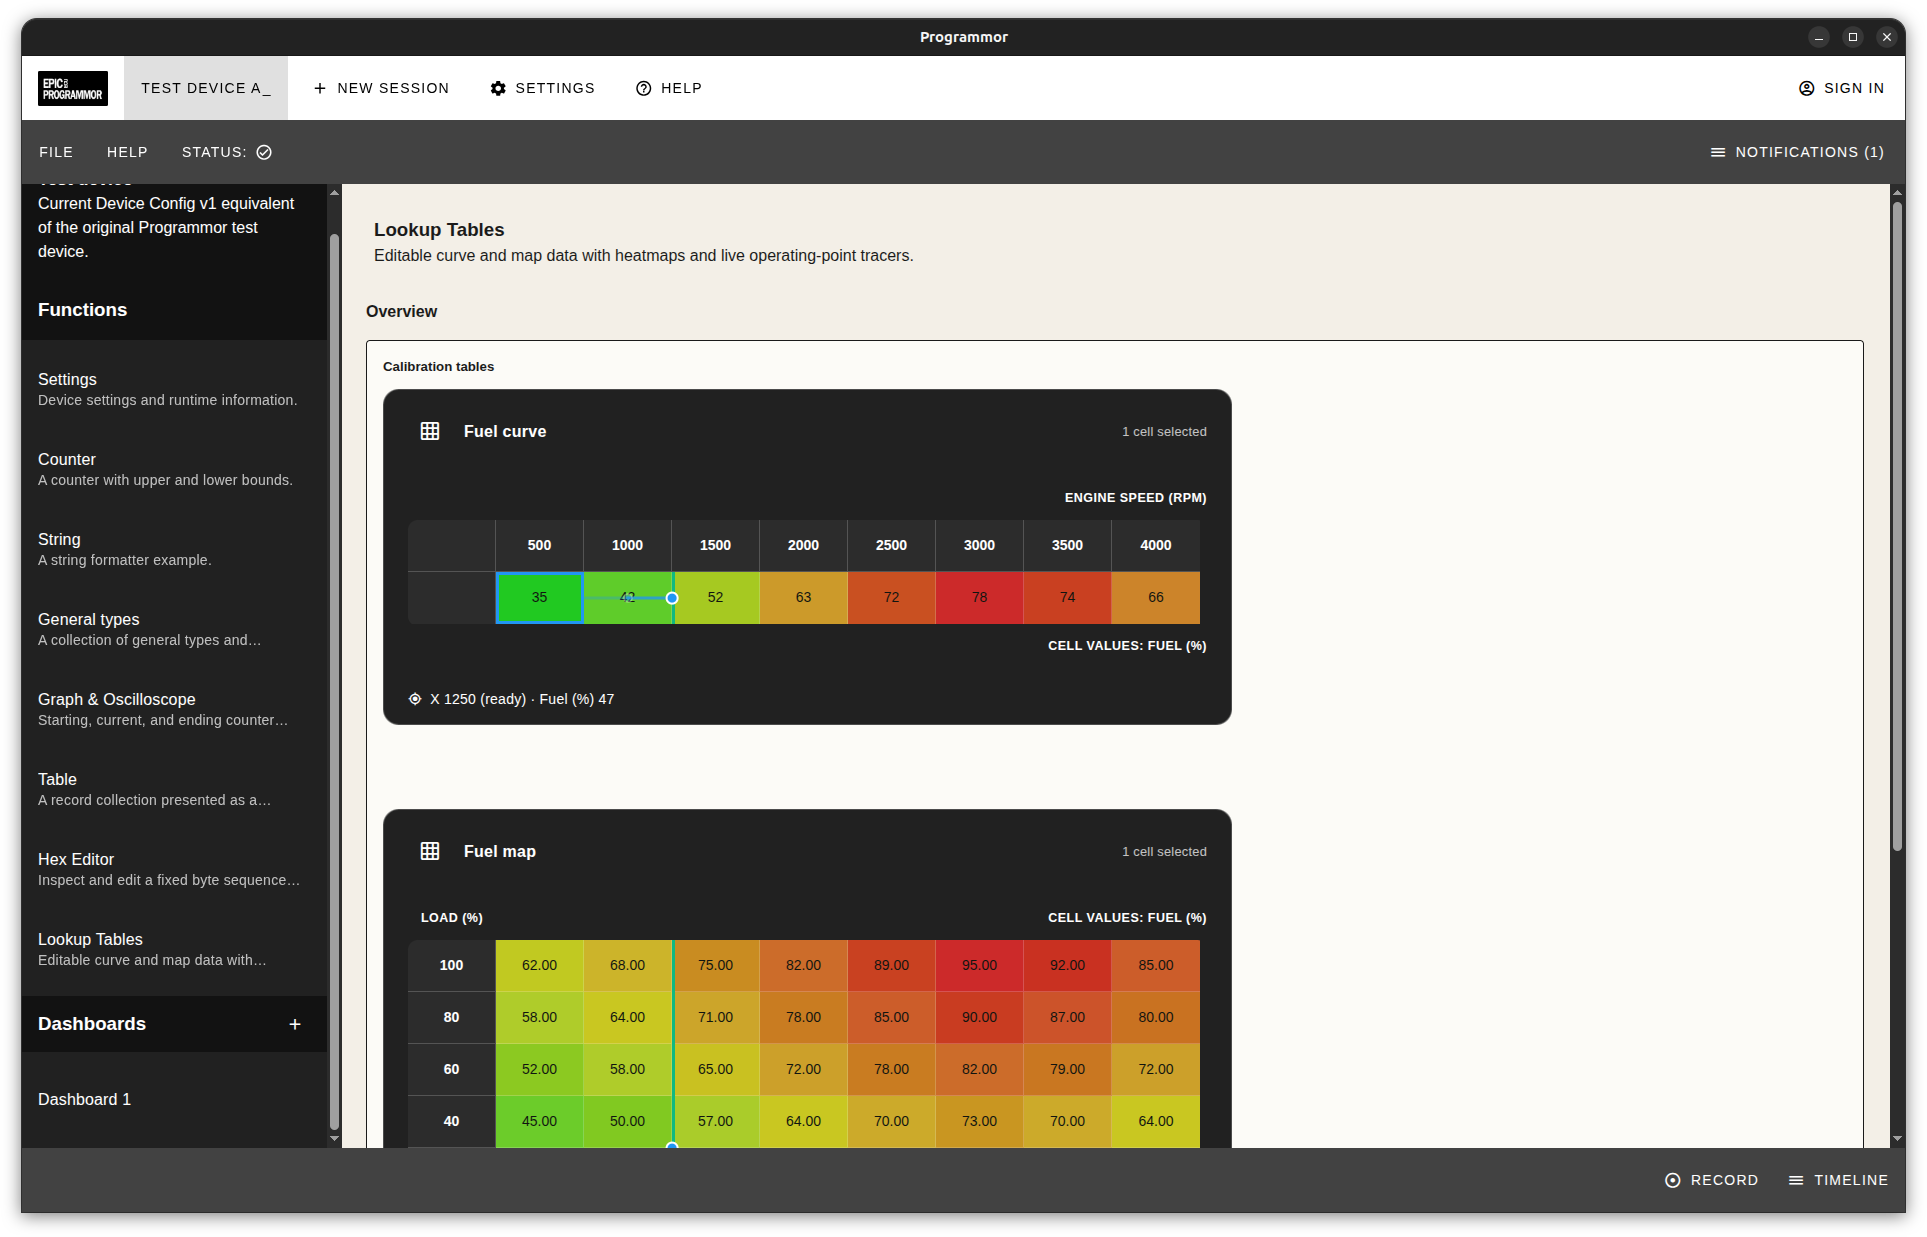Open the TIMELINE panel
Image resolution: width=1927 pixels, height=1237 pixels.
coord(1838,1180)
